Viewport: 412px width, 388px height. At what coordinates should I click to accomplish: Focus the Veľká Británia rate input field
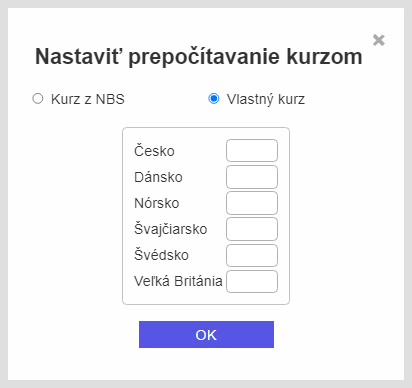click(x=252, y=281)
